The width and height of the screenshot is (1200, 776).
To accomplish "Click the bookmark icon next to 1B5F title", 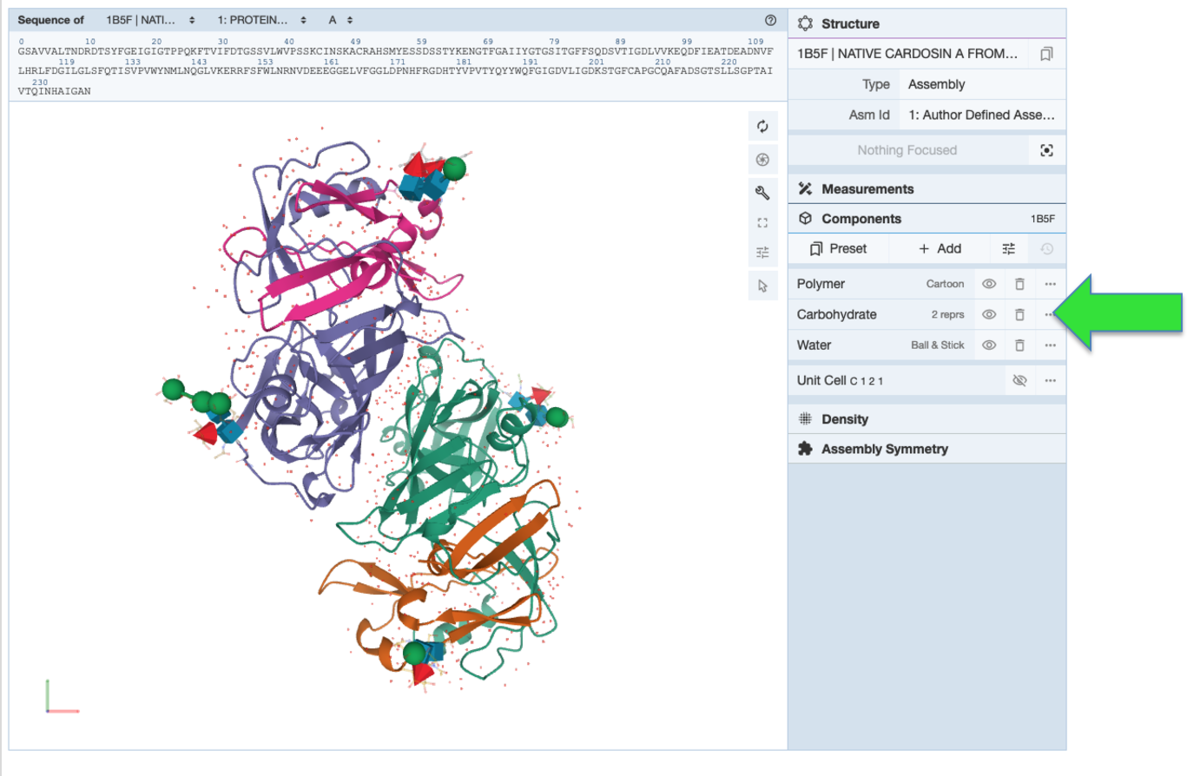I will pos(1046,53).
